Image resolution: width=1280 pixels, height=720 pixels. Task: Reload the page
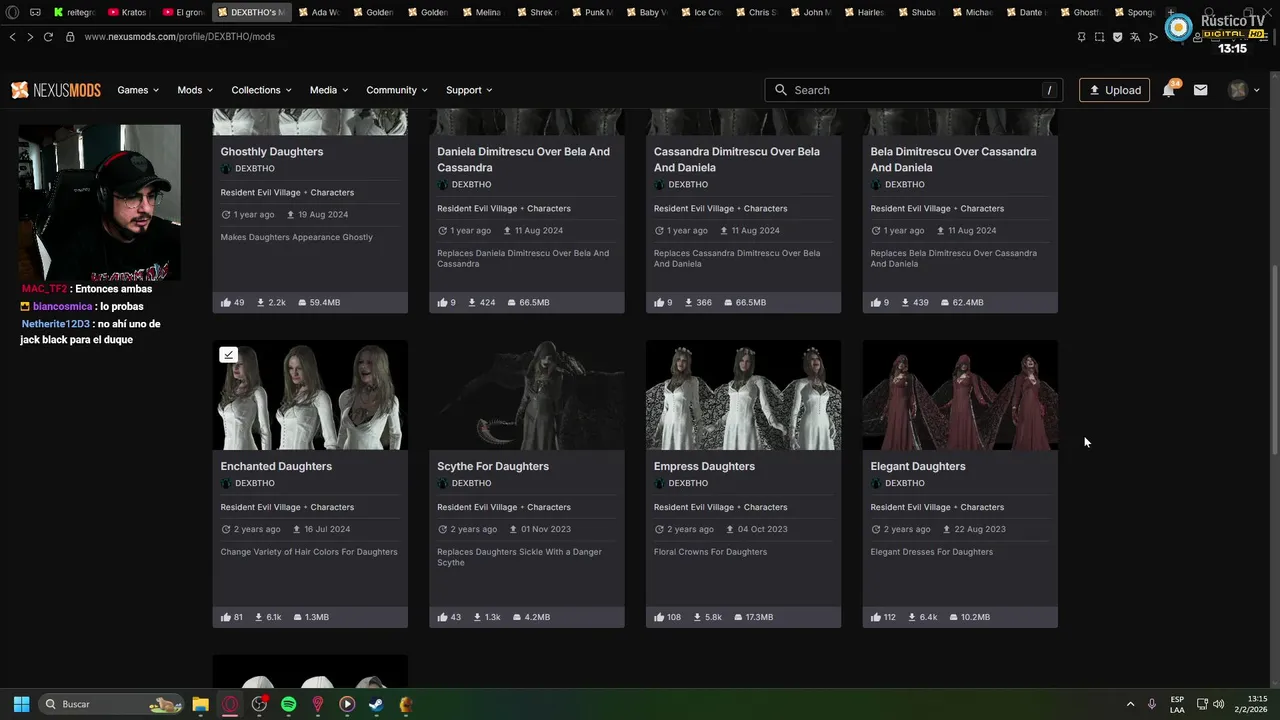[48, 37]
